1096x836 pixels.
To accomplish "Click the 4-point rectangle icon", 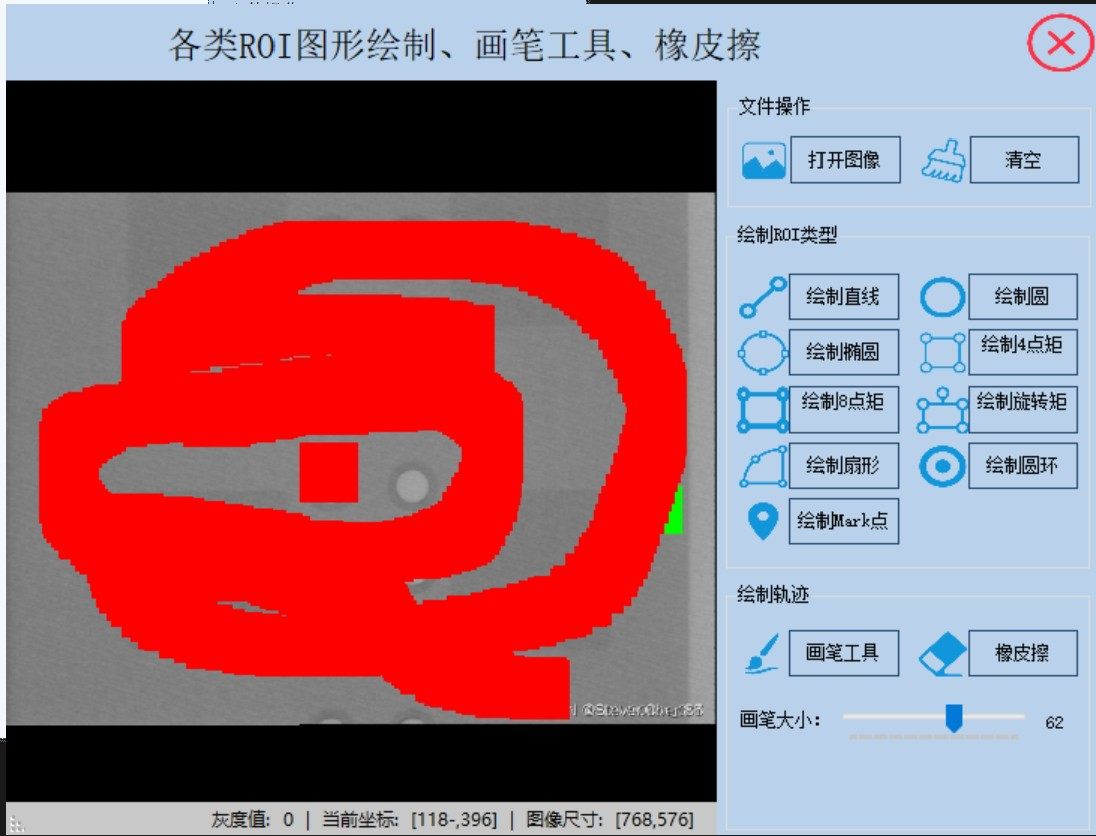I will click(x=943, y=352).
